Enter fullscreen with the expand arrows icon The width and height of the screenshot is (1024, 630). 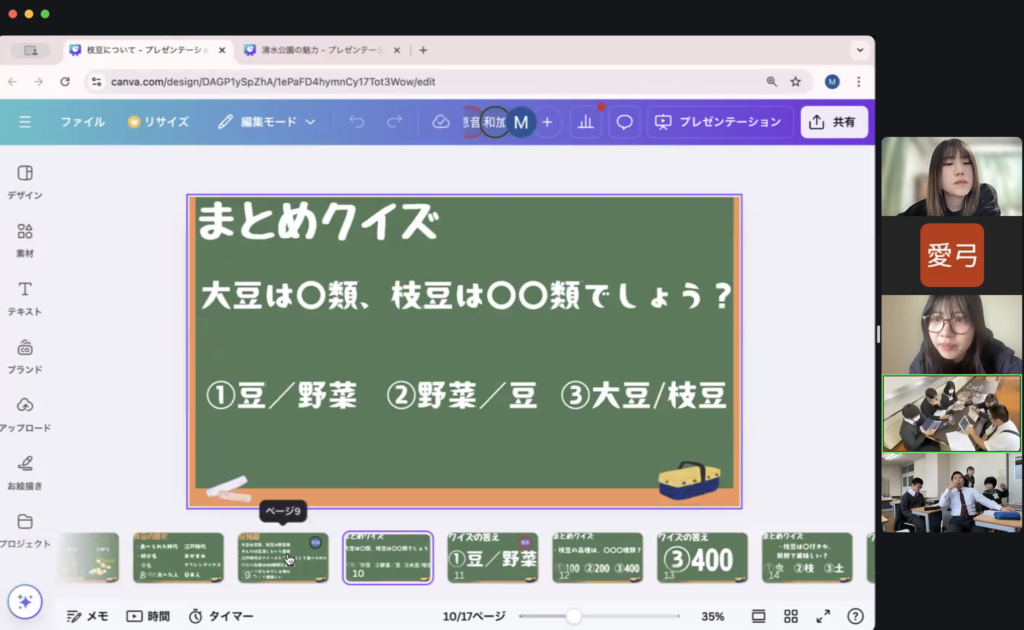[823, 616]
